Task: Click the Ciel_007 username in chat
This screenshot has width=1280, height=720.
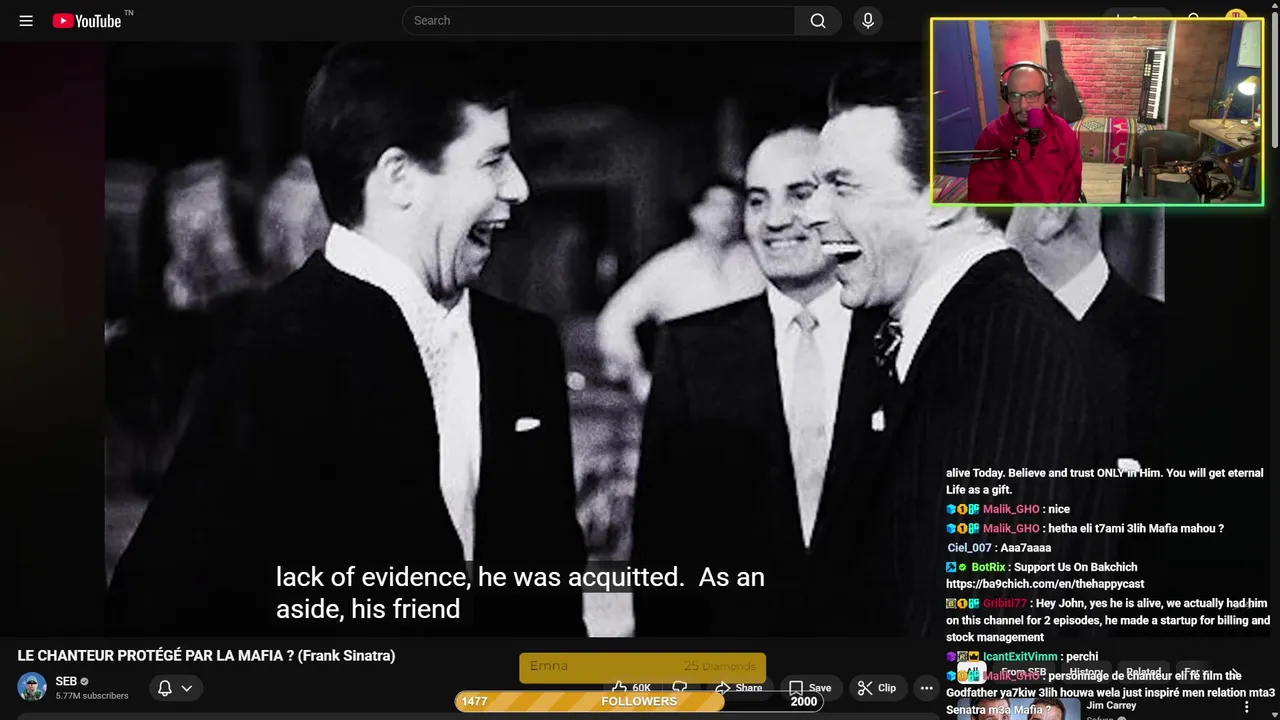Action: click(969, 548)
